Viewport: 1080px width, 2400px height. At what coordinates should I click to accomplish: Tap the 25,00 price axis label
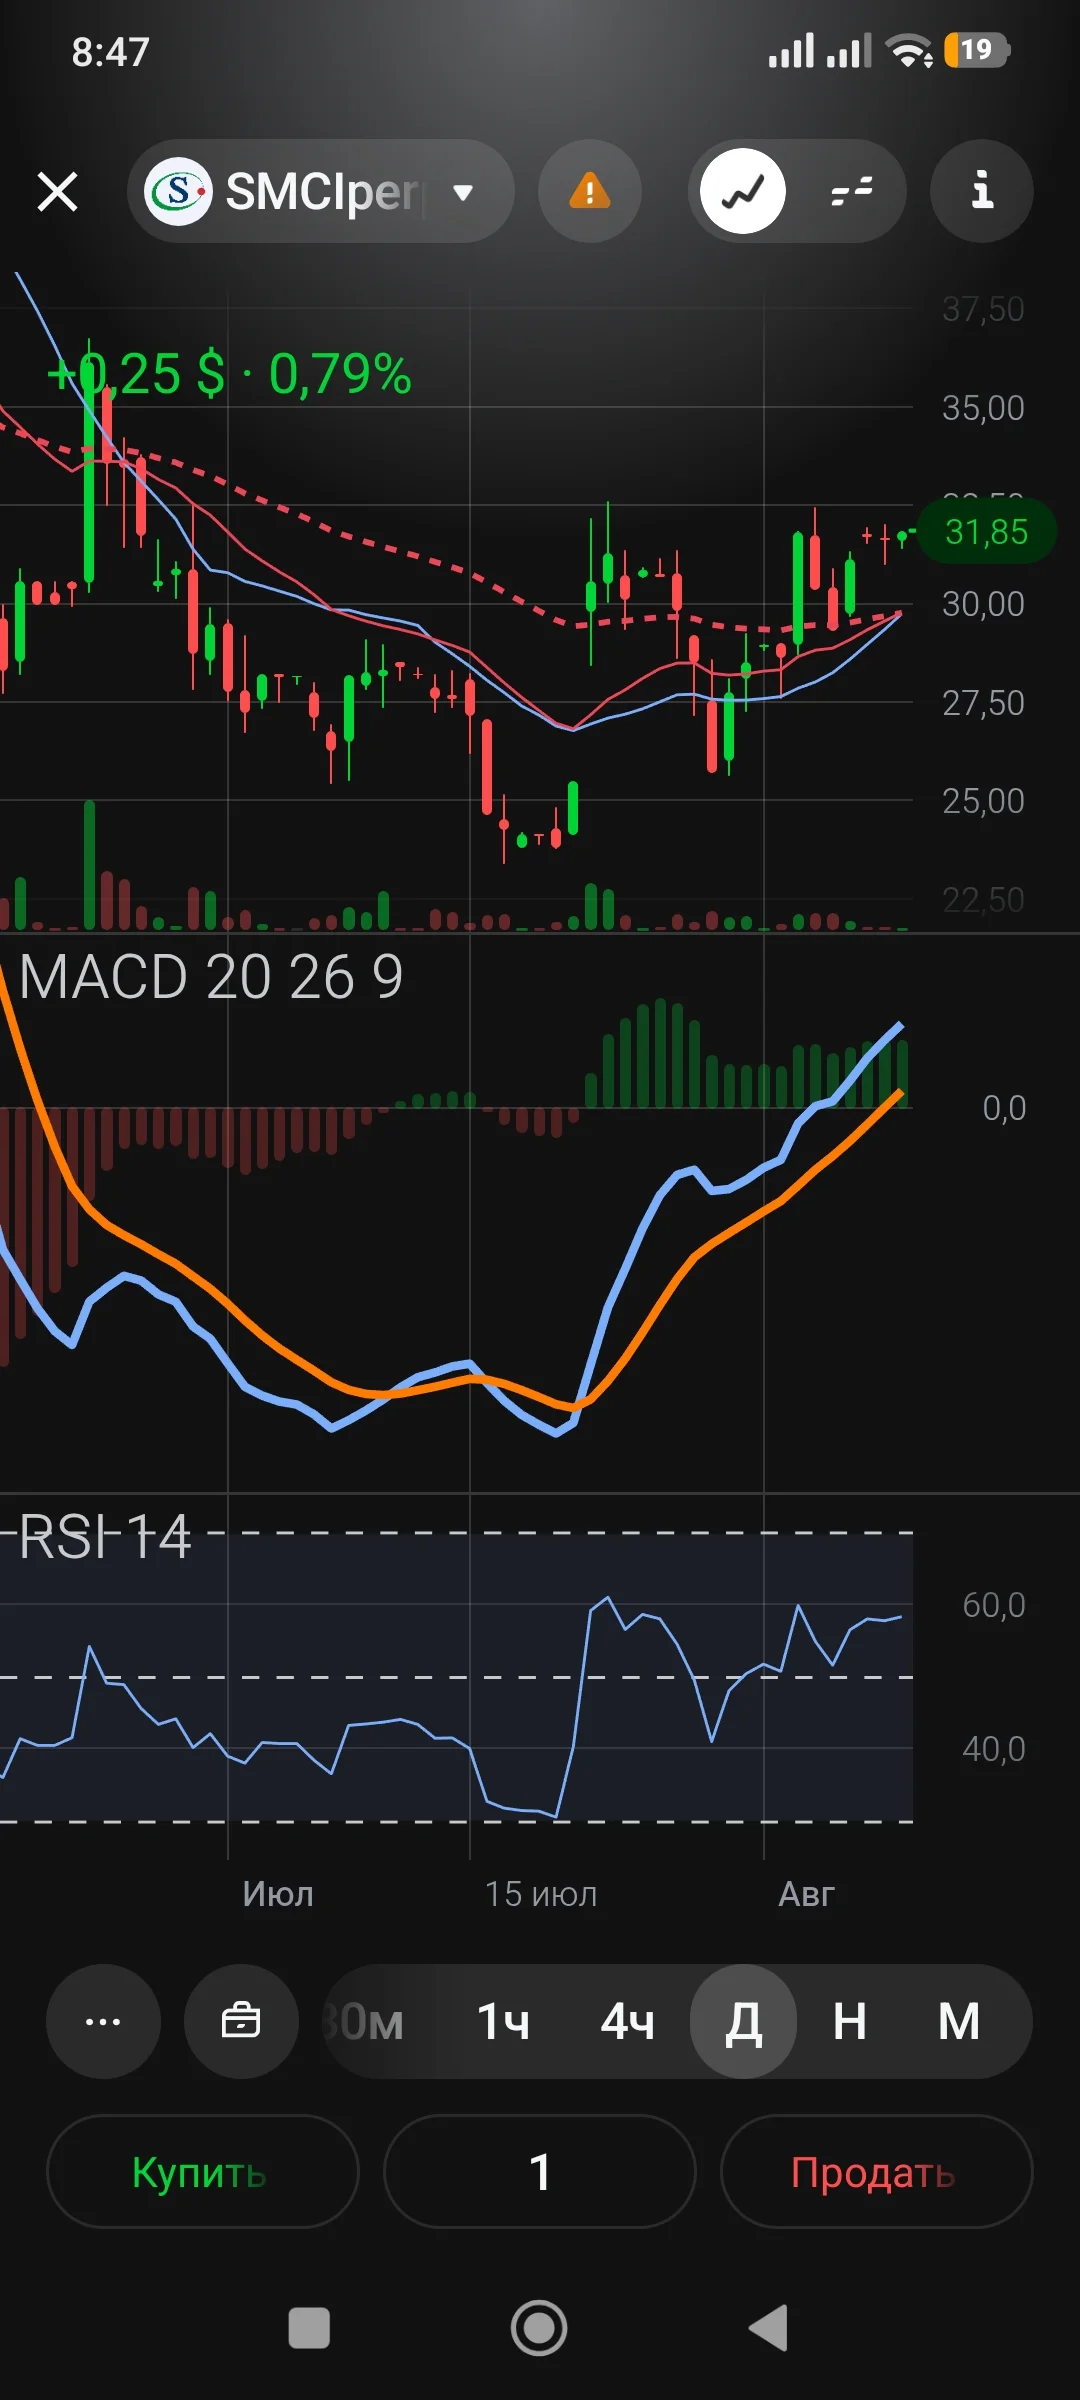pyautogui.click(x=983, y=801)
